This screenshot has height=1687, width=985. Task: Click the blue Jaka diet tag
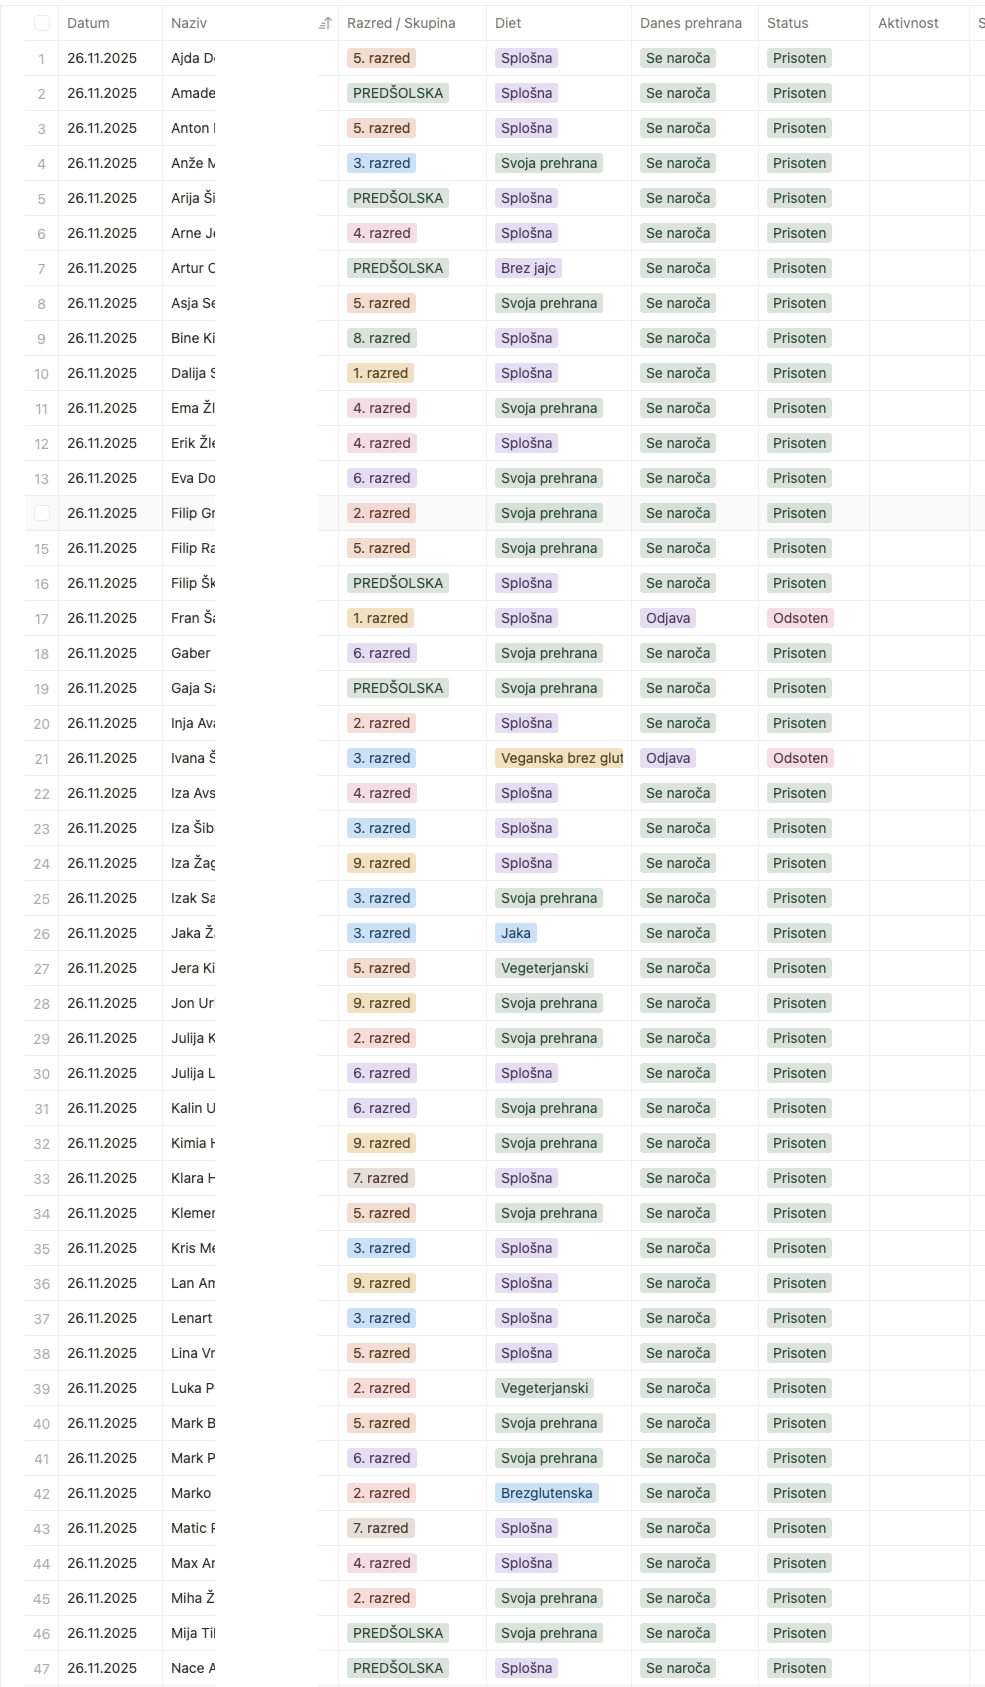[516, 933]
